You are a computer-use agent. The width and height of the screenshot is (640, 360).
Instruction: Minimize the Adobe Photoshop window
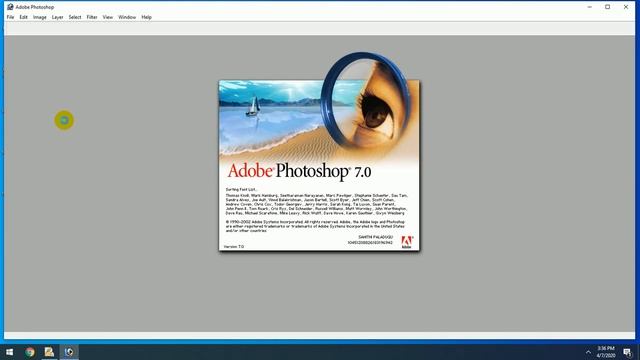coord(589,7)
